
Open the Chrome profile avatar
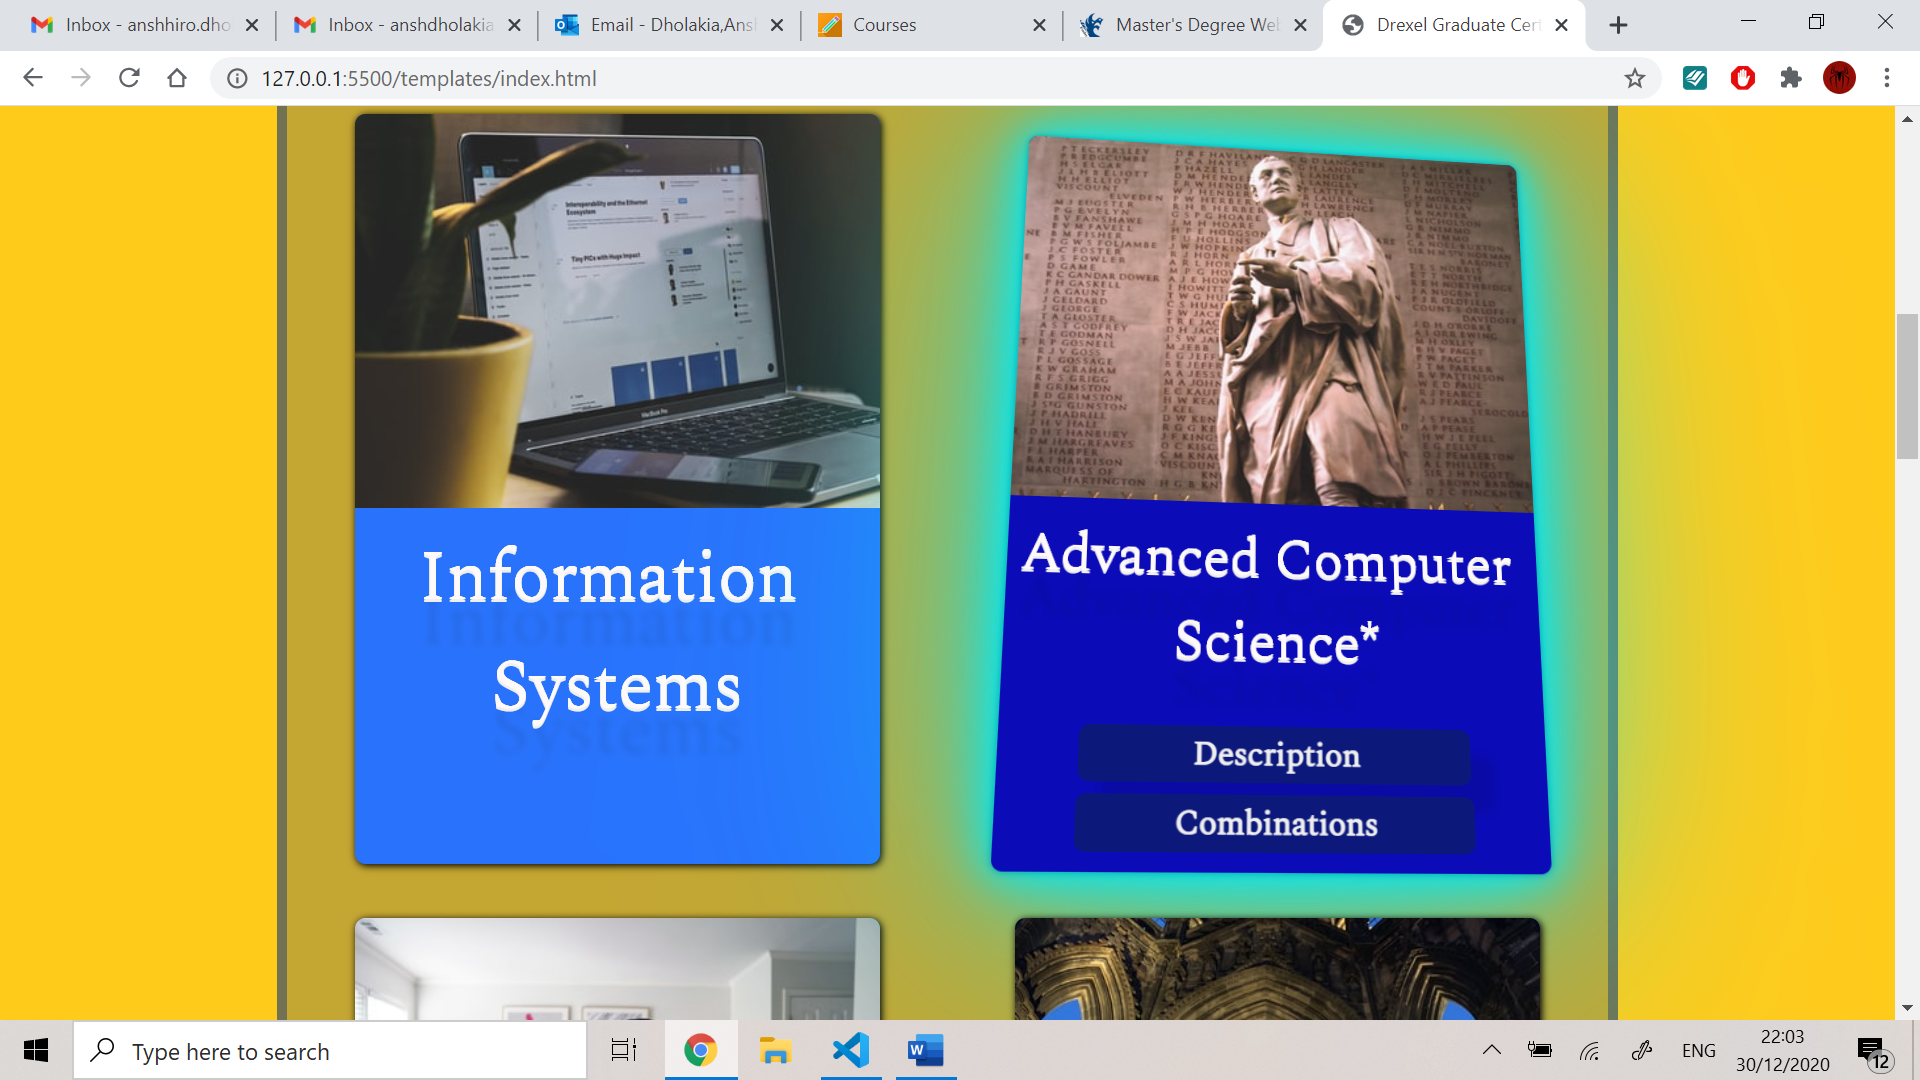(x=1839, y=78)
